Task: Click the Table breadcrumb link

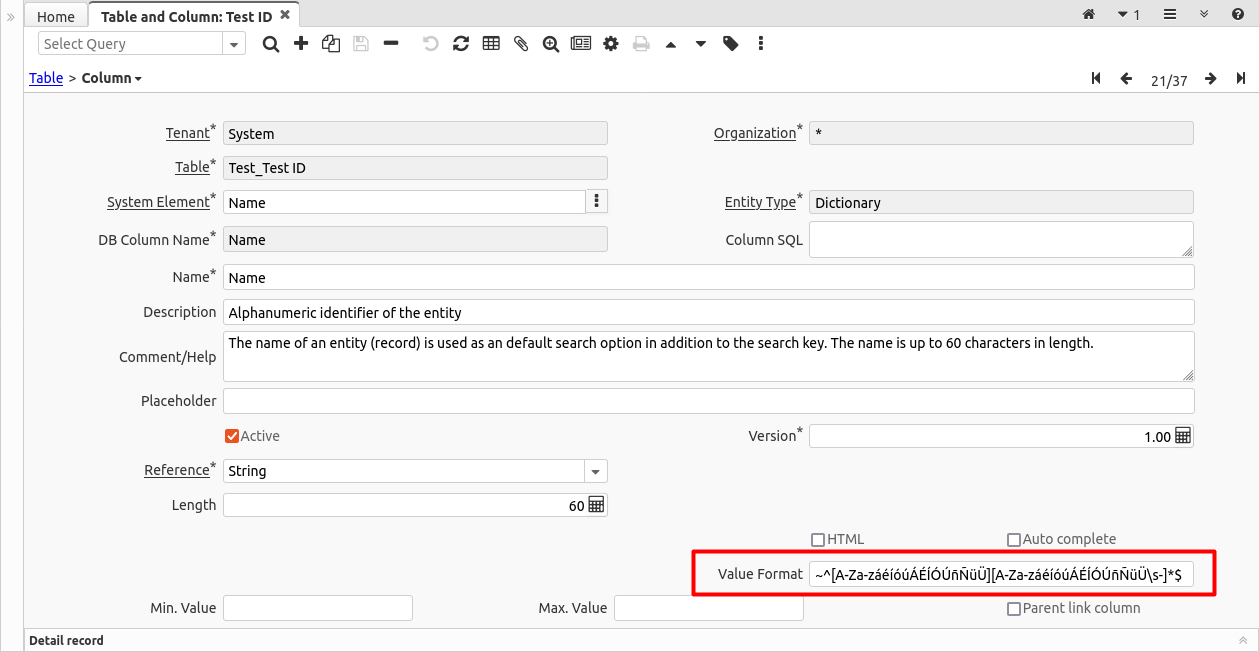Action: pos(46,78)
